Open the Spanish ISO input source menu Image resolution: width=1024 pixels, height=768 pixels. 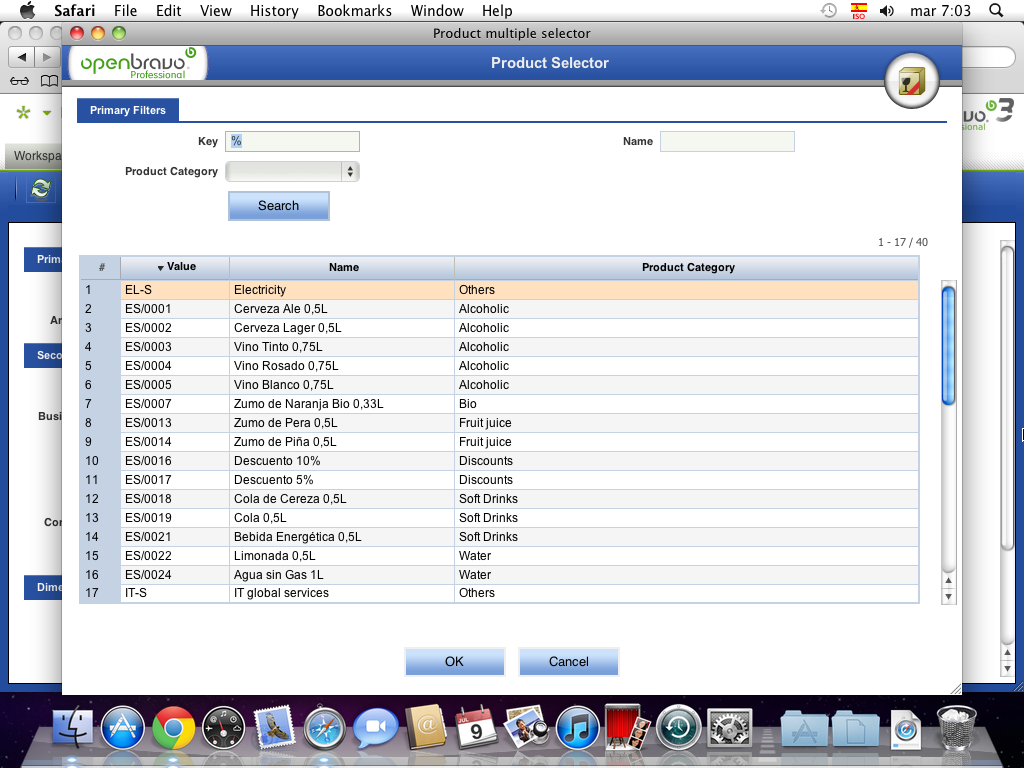tap(858, 11)
